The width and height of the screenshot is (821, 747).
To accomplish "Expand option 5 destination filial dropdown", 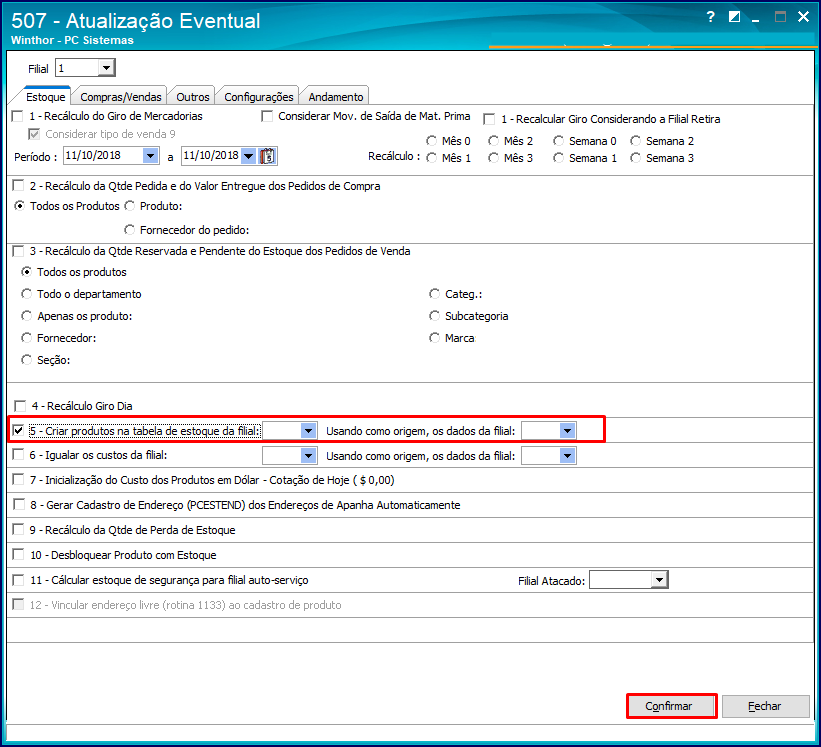I will tap(308, 431).
